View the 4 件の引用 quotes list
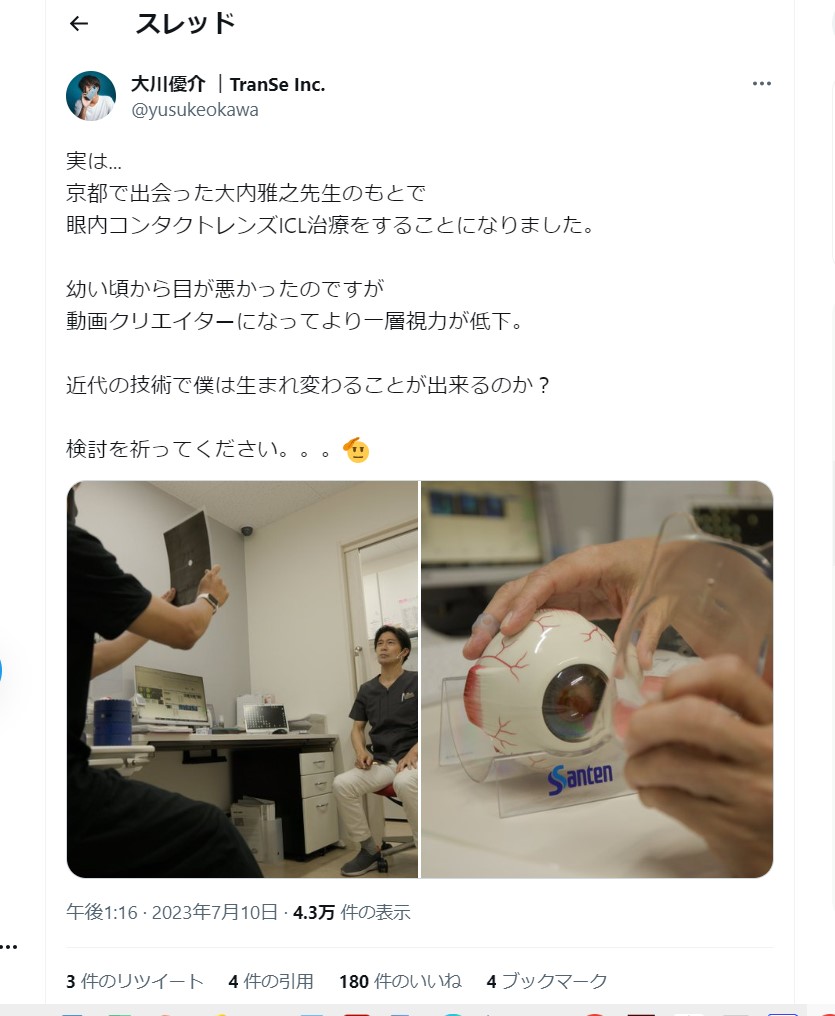This screenshot has height=1016, width=835. pyautogui.click(x=271, y=981)
